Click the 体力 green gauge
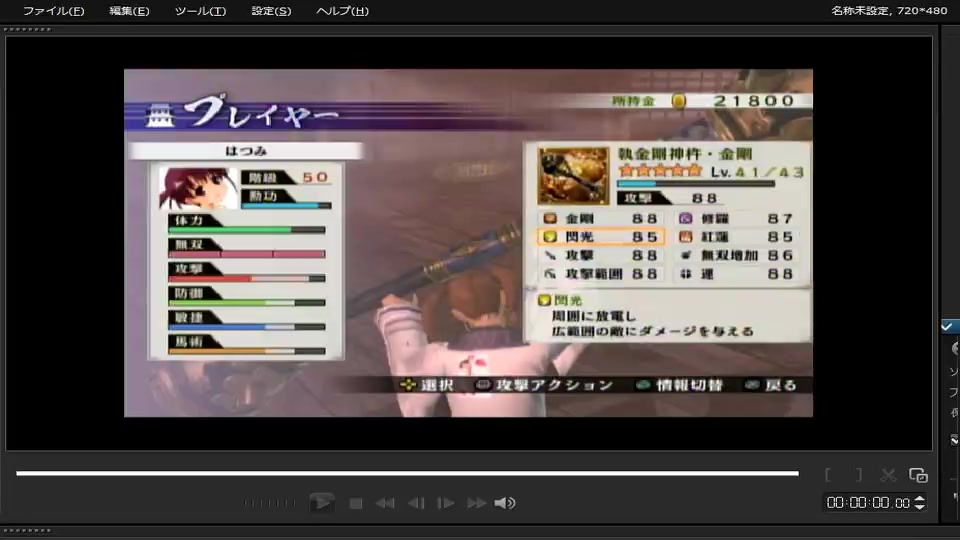 247,230
